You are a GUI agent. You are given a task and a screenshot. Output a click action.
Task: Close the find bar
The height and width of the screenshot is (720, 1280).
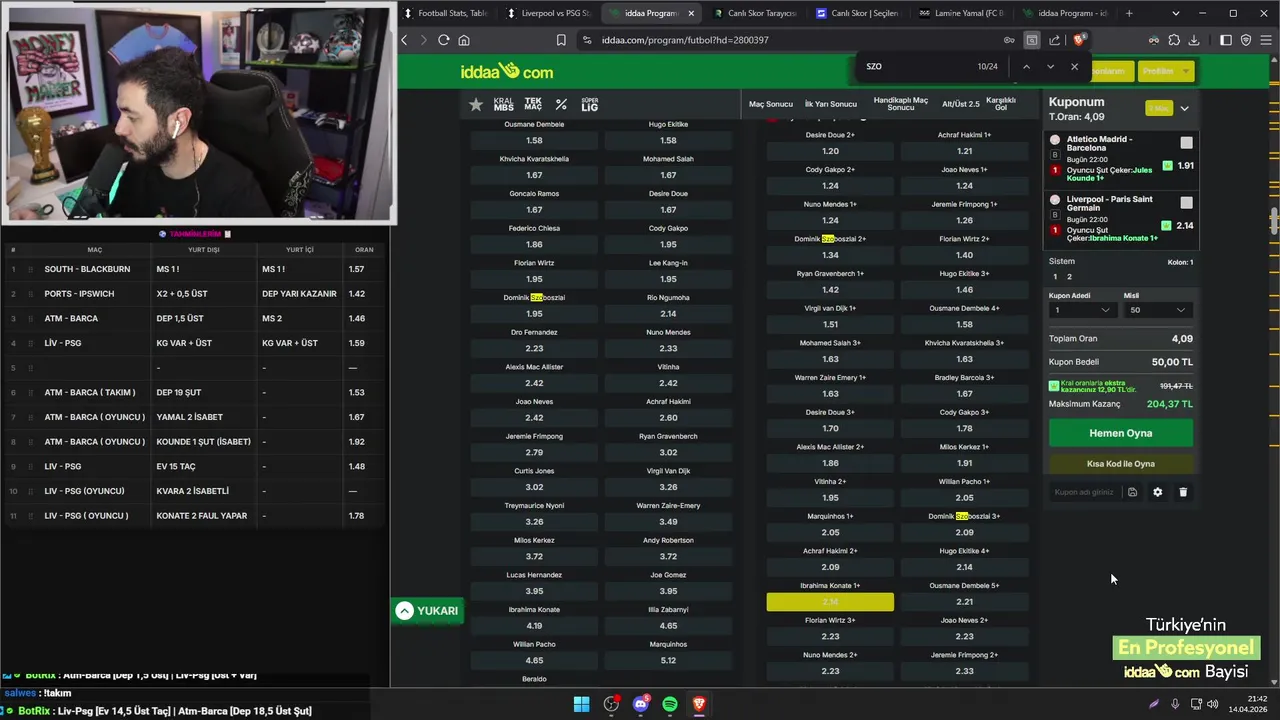(x=1075, y=66)
